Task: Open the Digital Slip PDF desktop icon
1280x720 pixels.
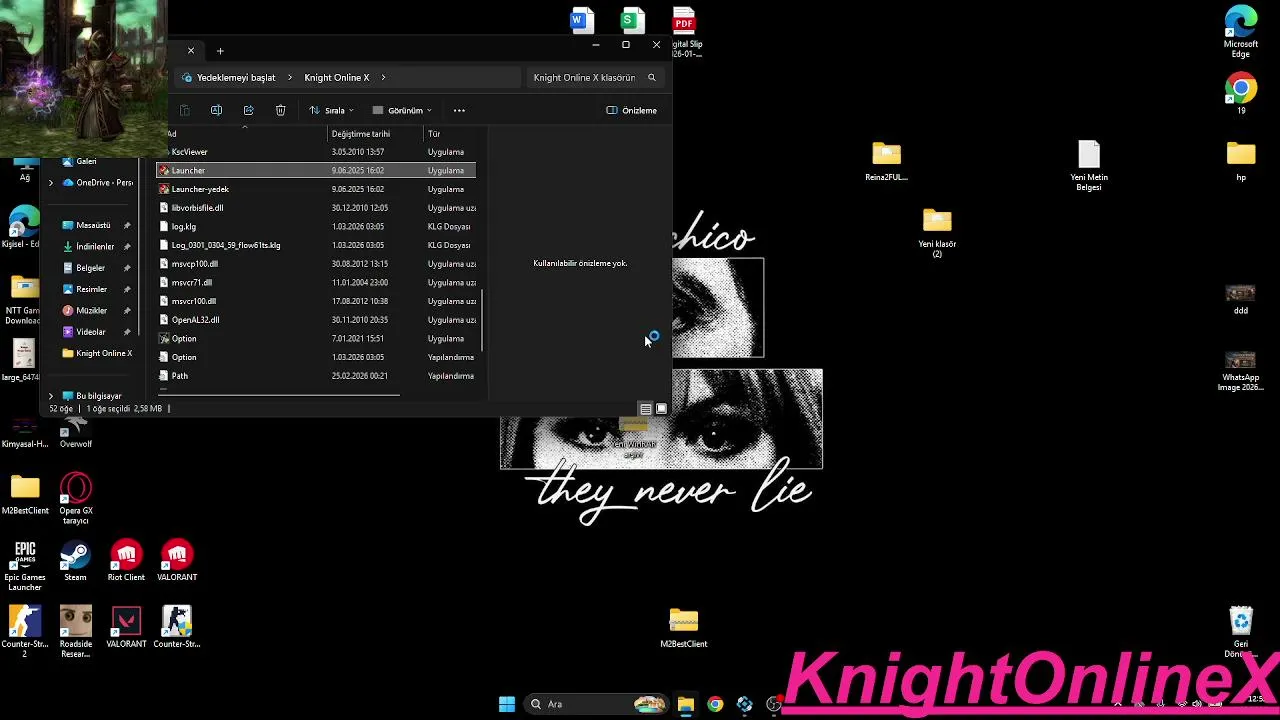Action: pyautogui.click(x=685, y=32)
